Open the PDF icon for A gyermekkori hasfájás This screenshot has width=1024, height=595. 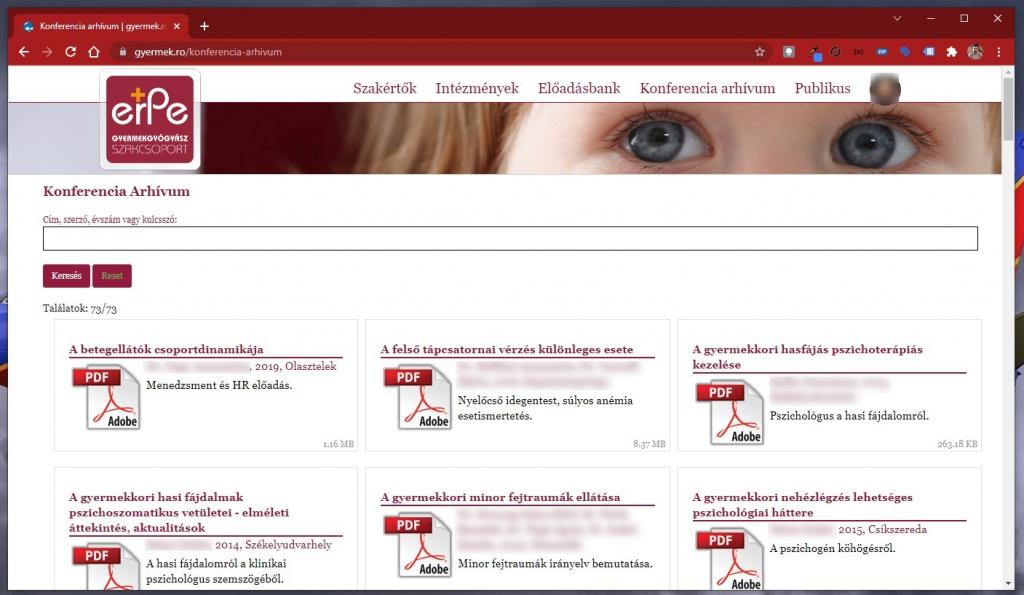coord(729,412)
